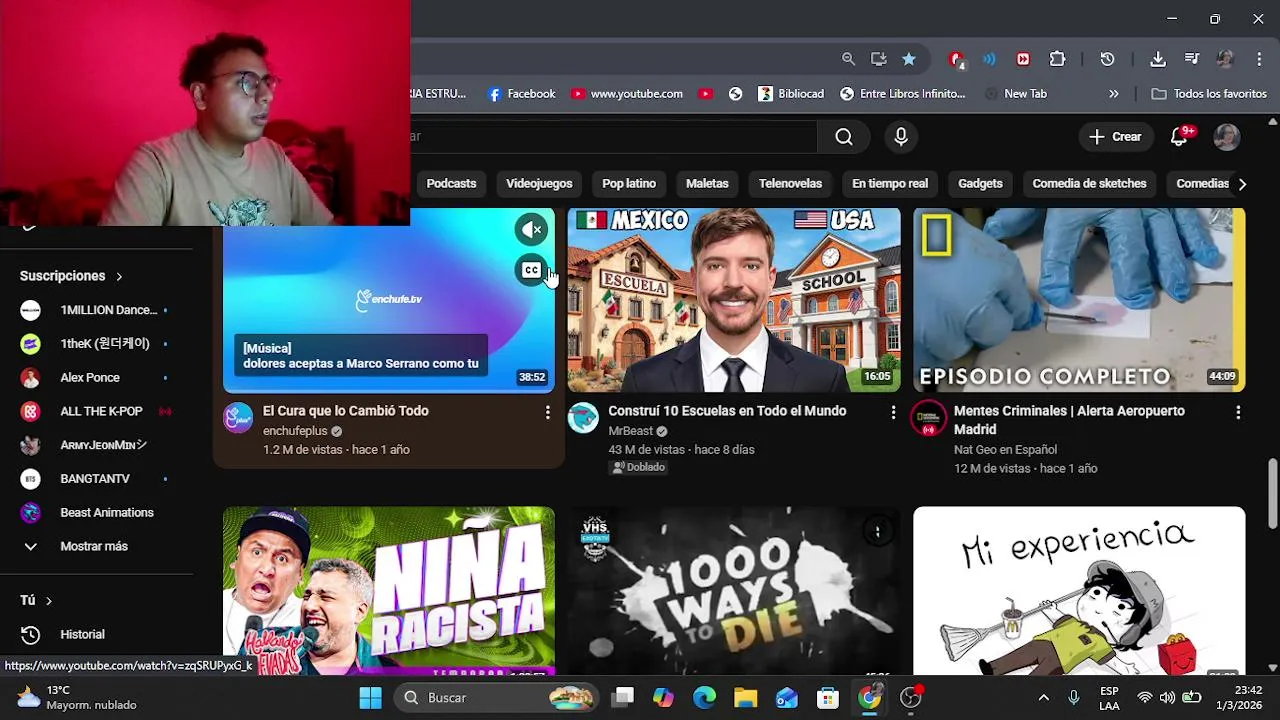This screenshot has width=1280, height=720.
Task: Click the YouTube search magnifier button
Action: [844, 137]
